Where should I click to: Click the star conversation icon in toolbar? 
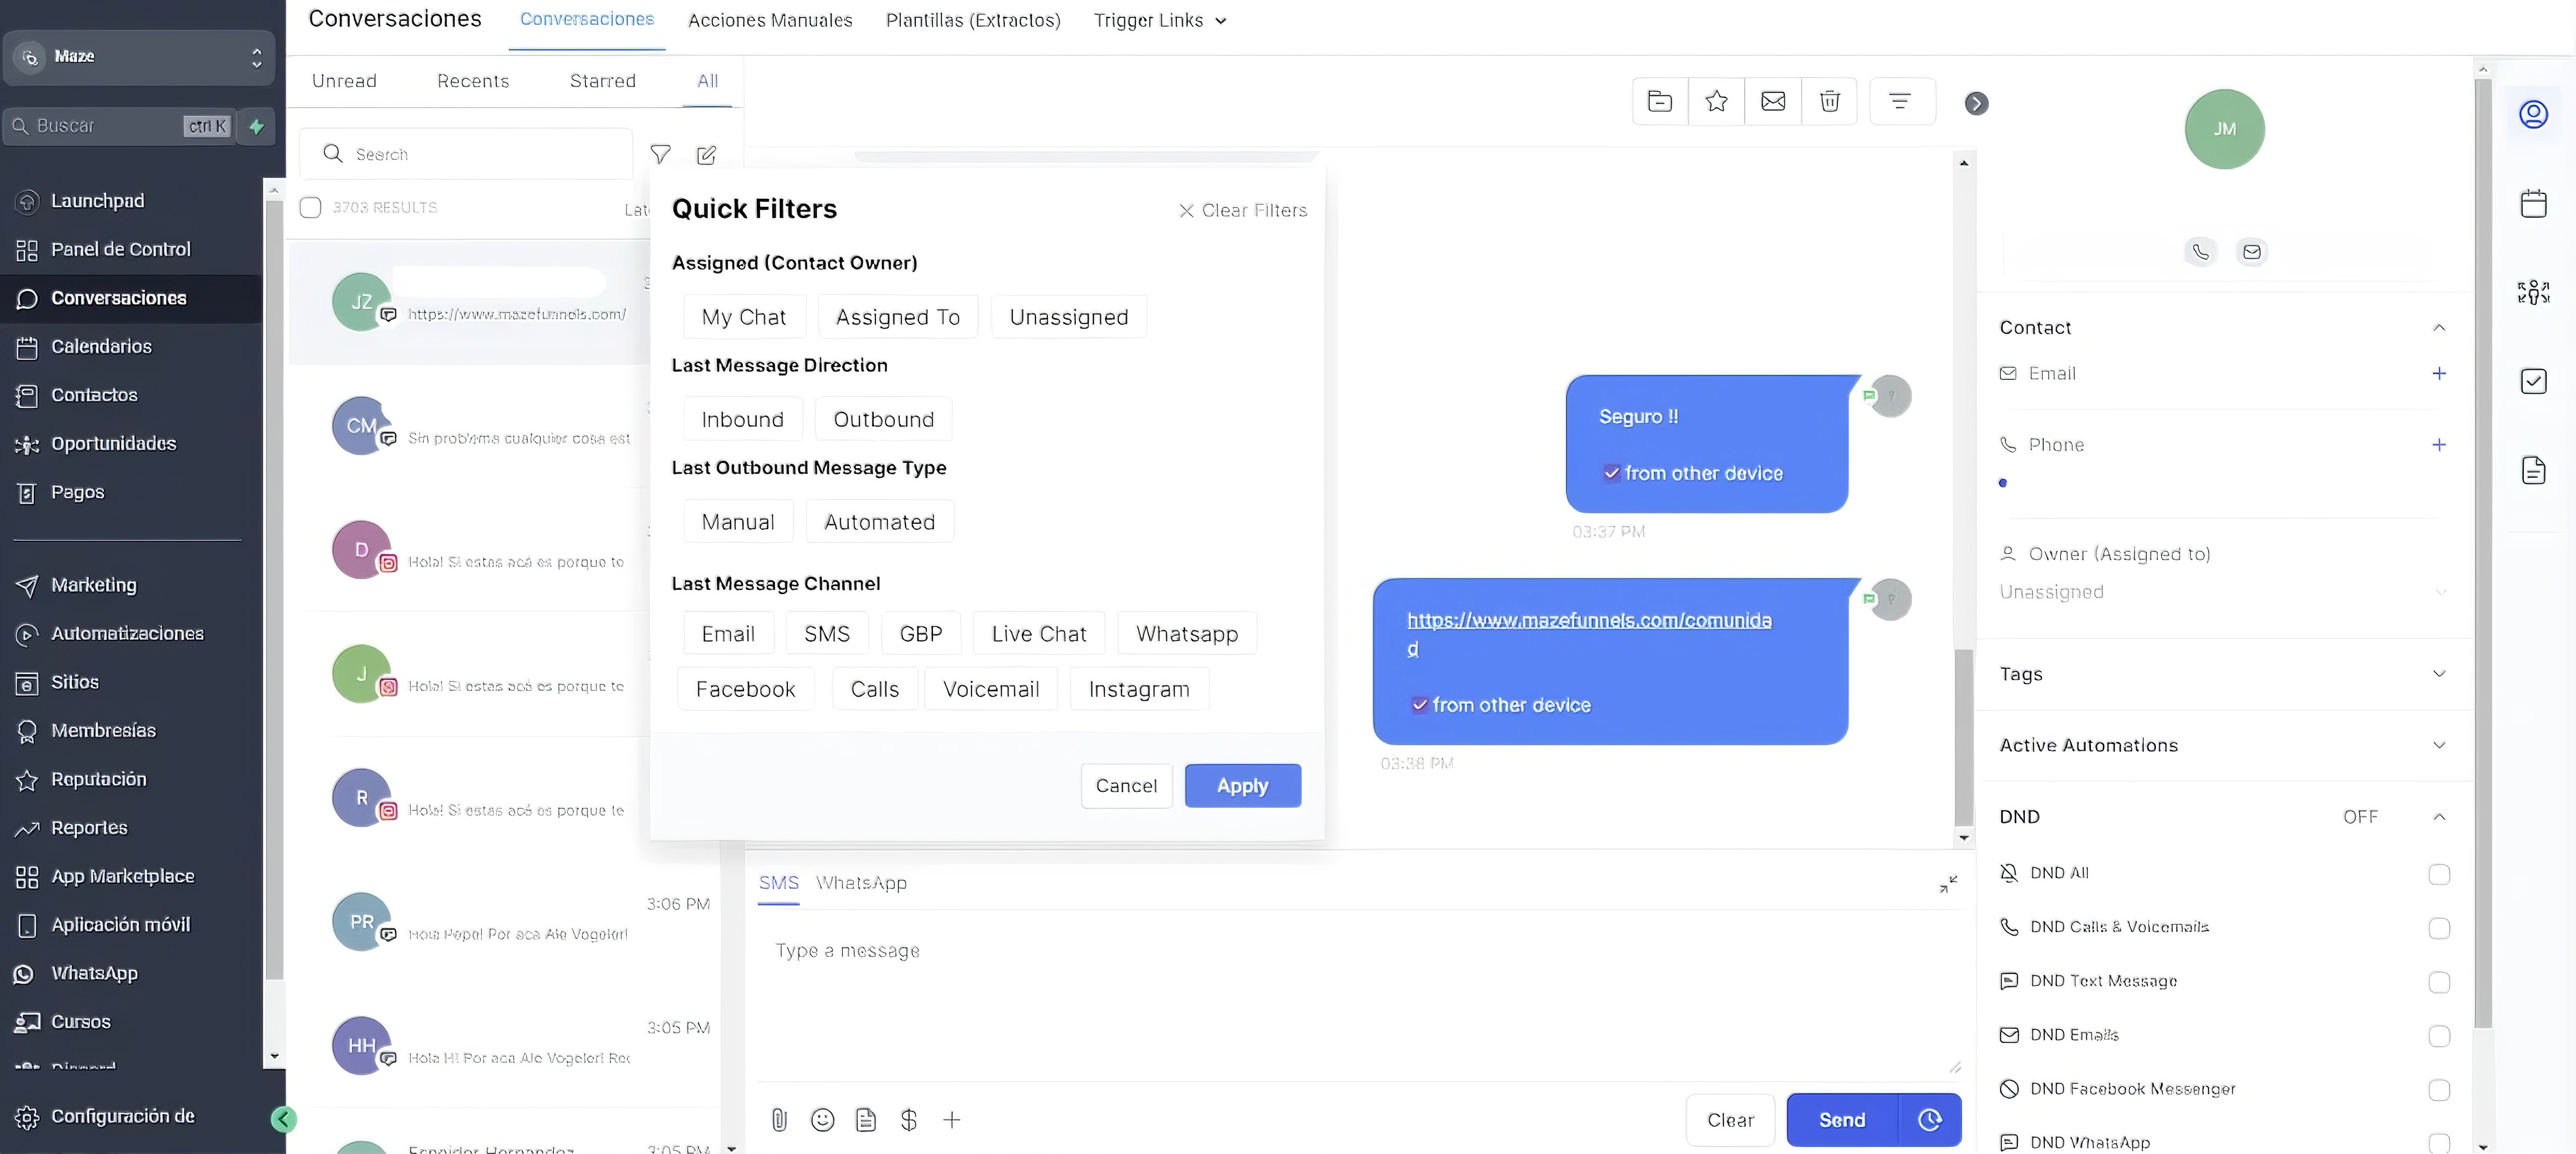1716,101
